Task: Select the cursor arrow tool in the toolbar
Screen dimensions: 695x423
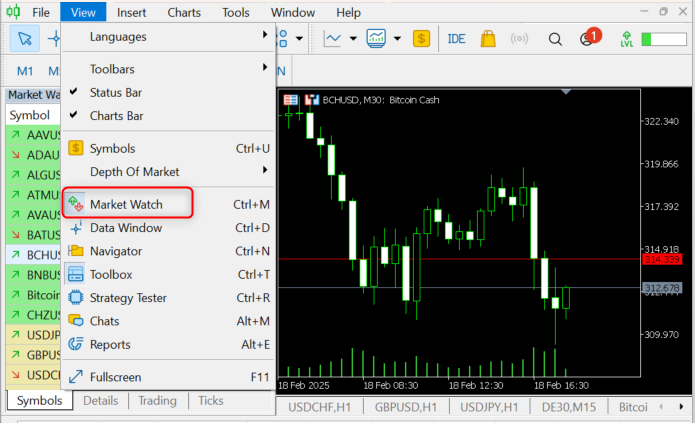Action: 25,39
